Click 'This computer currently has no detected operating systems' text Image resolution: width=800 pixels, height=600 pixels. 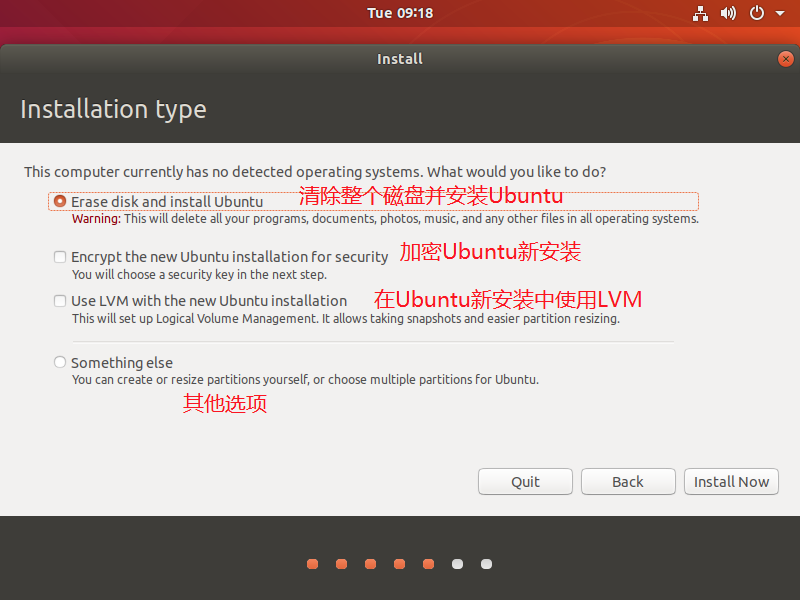click(223, 172)
